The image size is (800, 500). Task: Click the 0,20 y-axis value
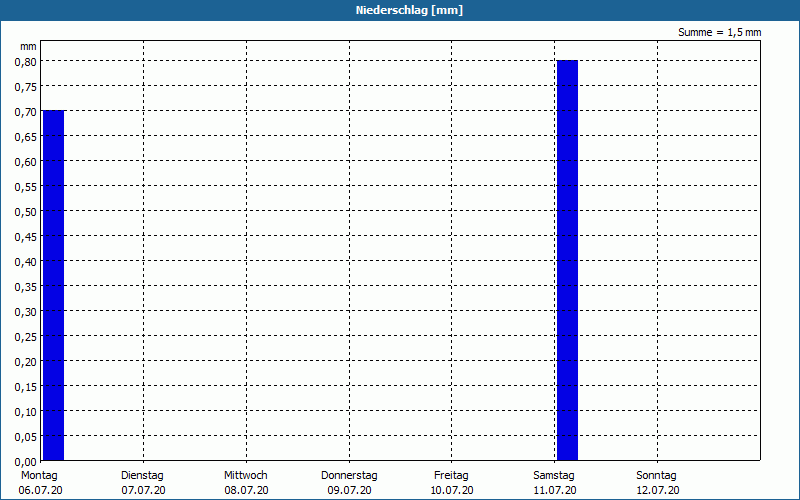(x=26, y=362)
